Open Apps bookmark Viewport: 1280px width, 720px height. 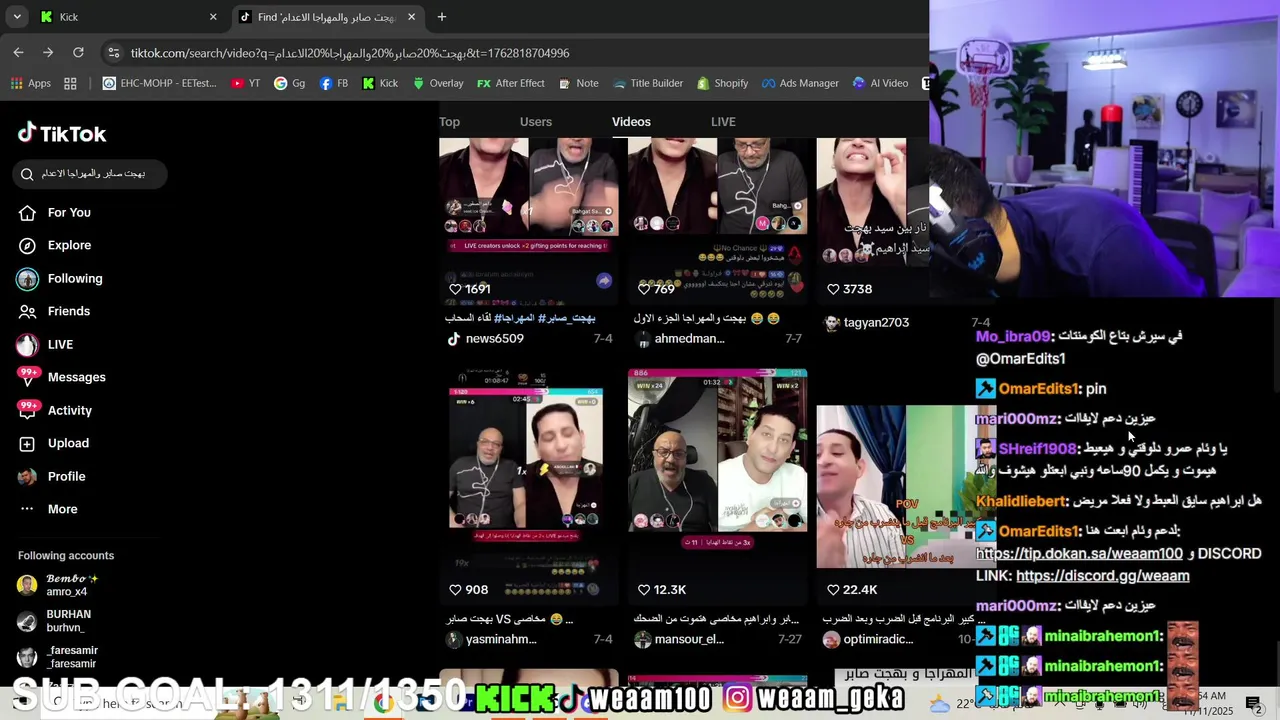pyautogui.click(x=31, y=83)
